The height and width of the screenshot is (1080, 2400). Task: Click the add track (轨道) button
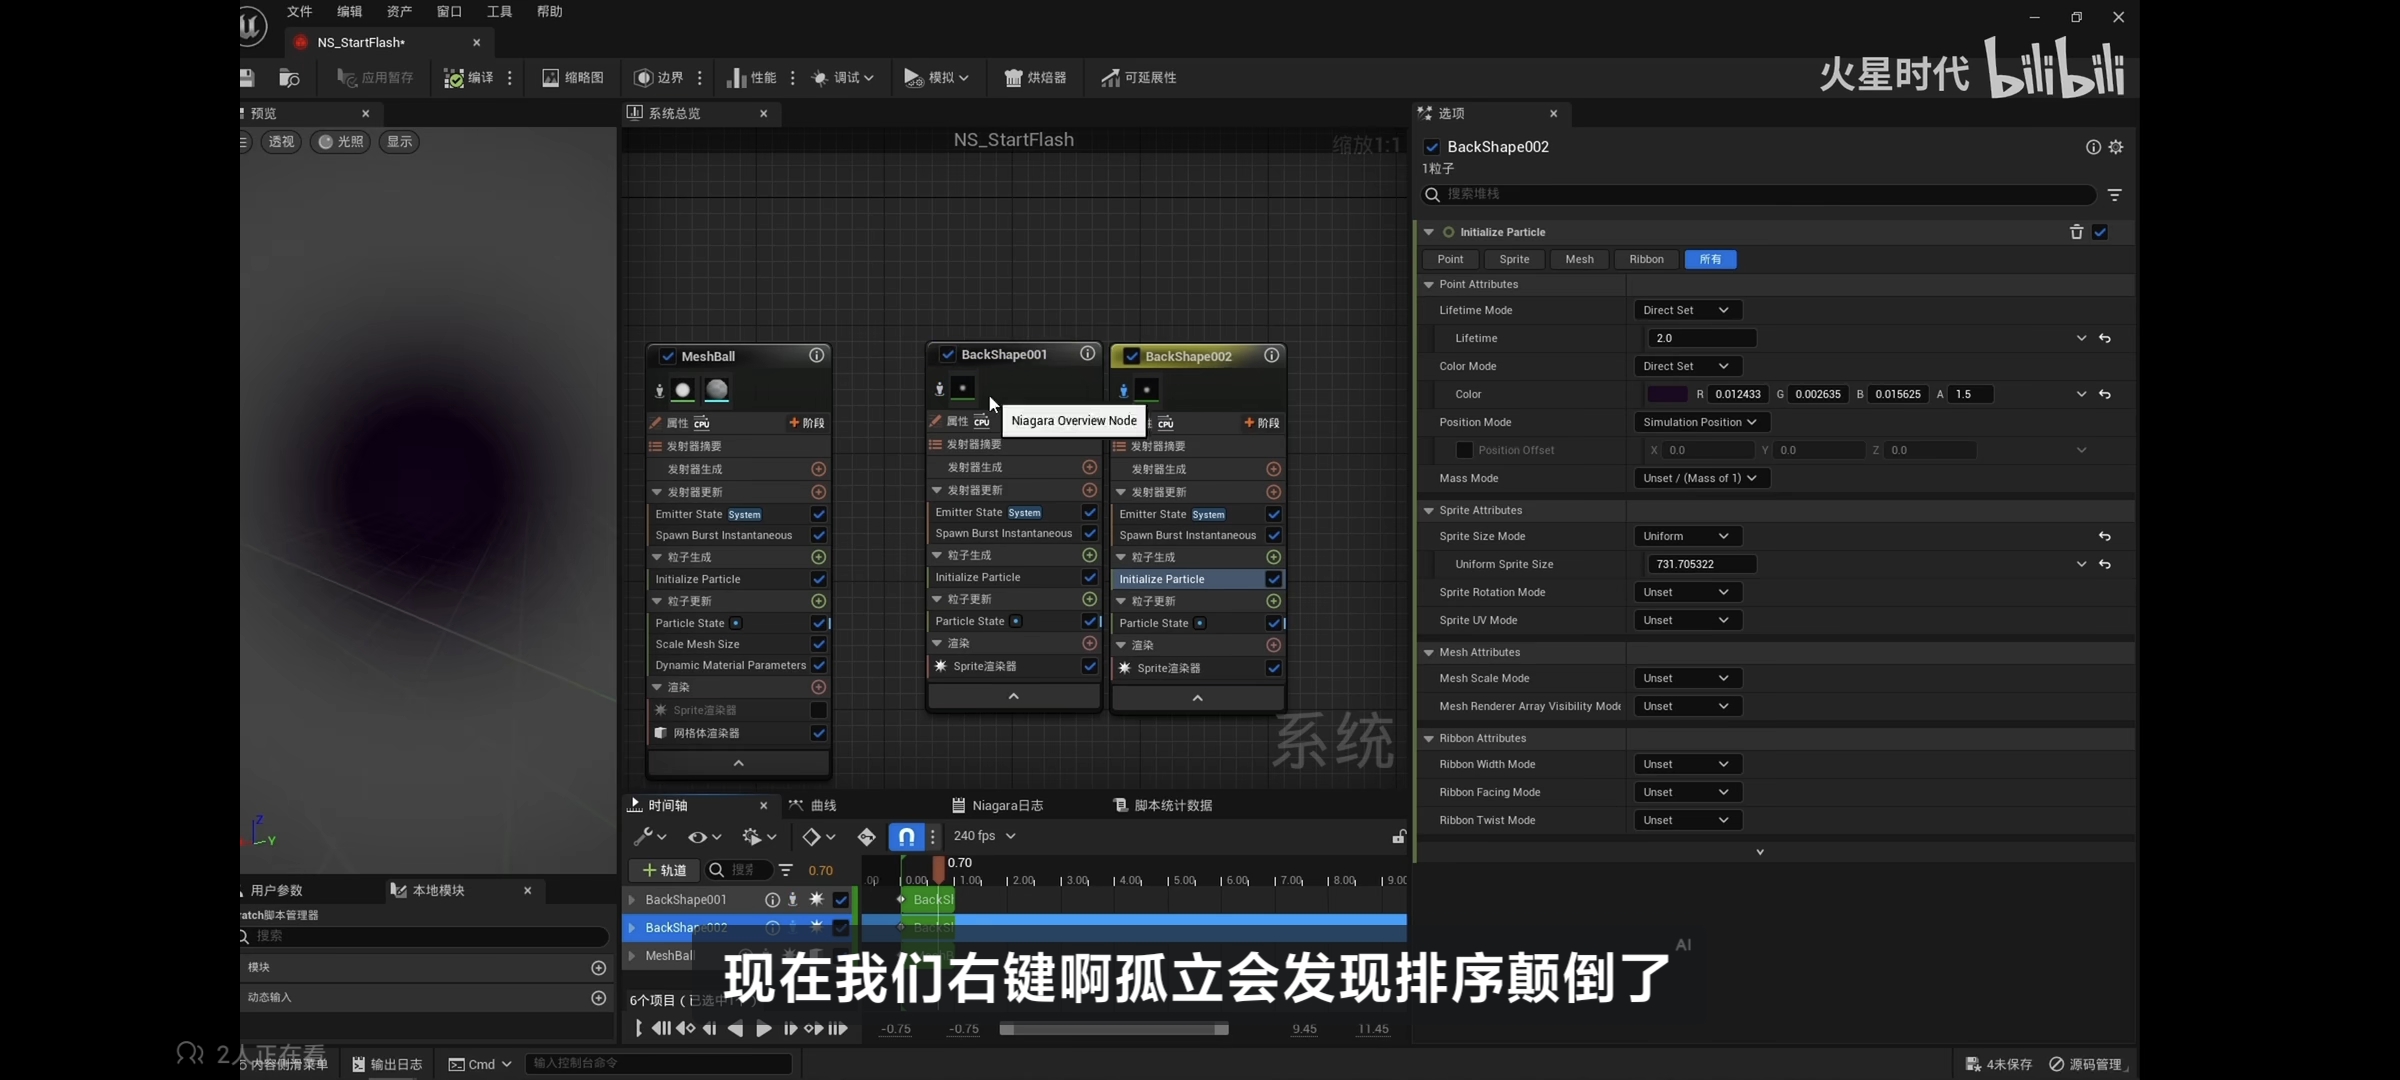665,870
